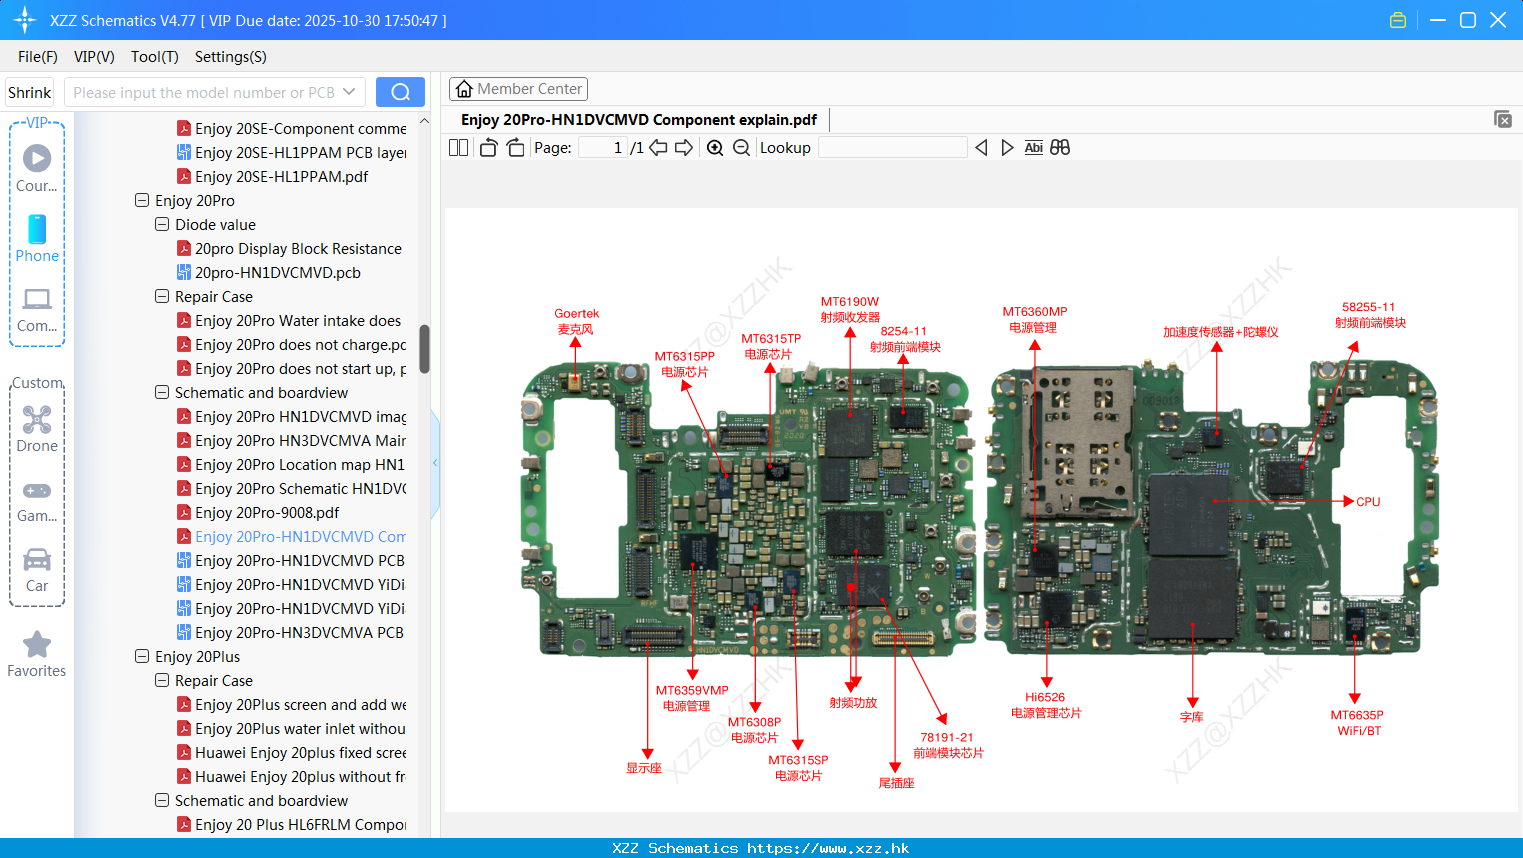
Task: Open the Settings(S) menu
Action: 231,57
